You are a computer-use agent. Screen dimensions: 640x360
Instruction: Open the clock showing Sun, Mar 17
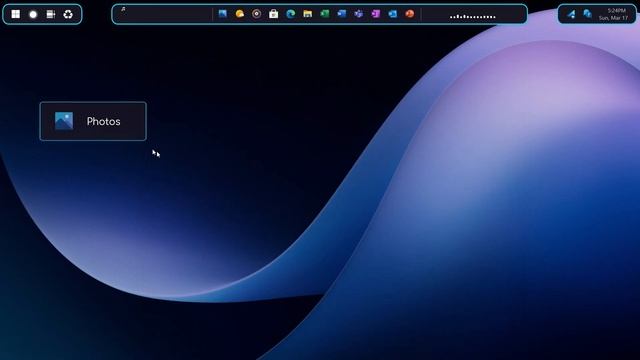point(613,14)
